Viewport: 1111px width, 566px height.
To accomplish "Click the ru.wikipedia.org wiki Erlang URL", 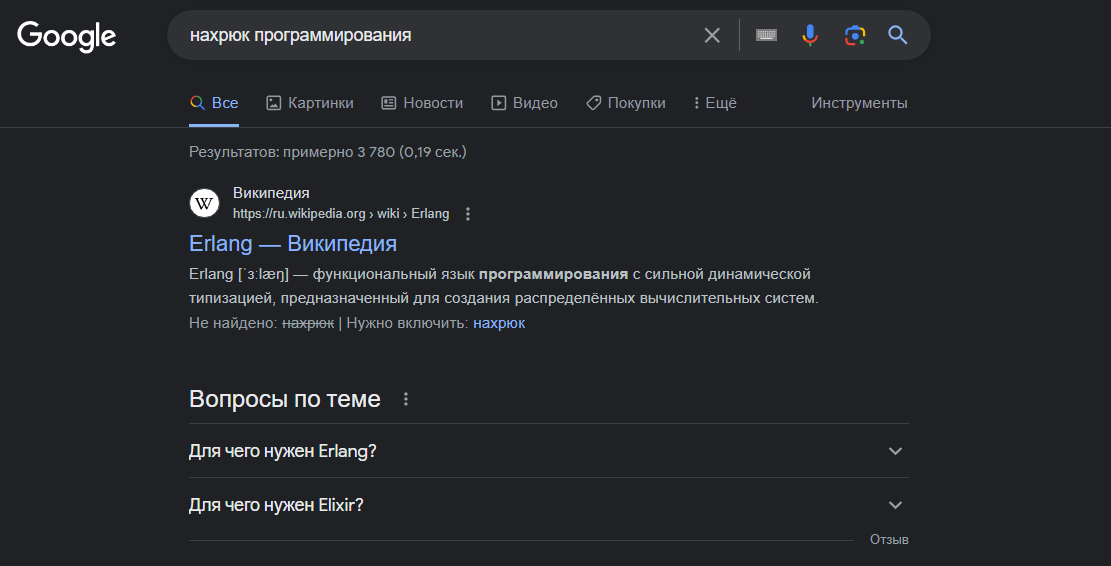I will (341, 214).
